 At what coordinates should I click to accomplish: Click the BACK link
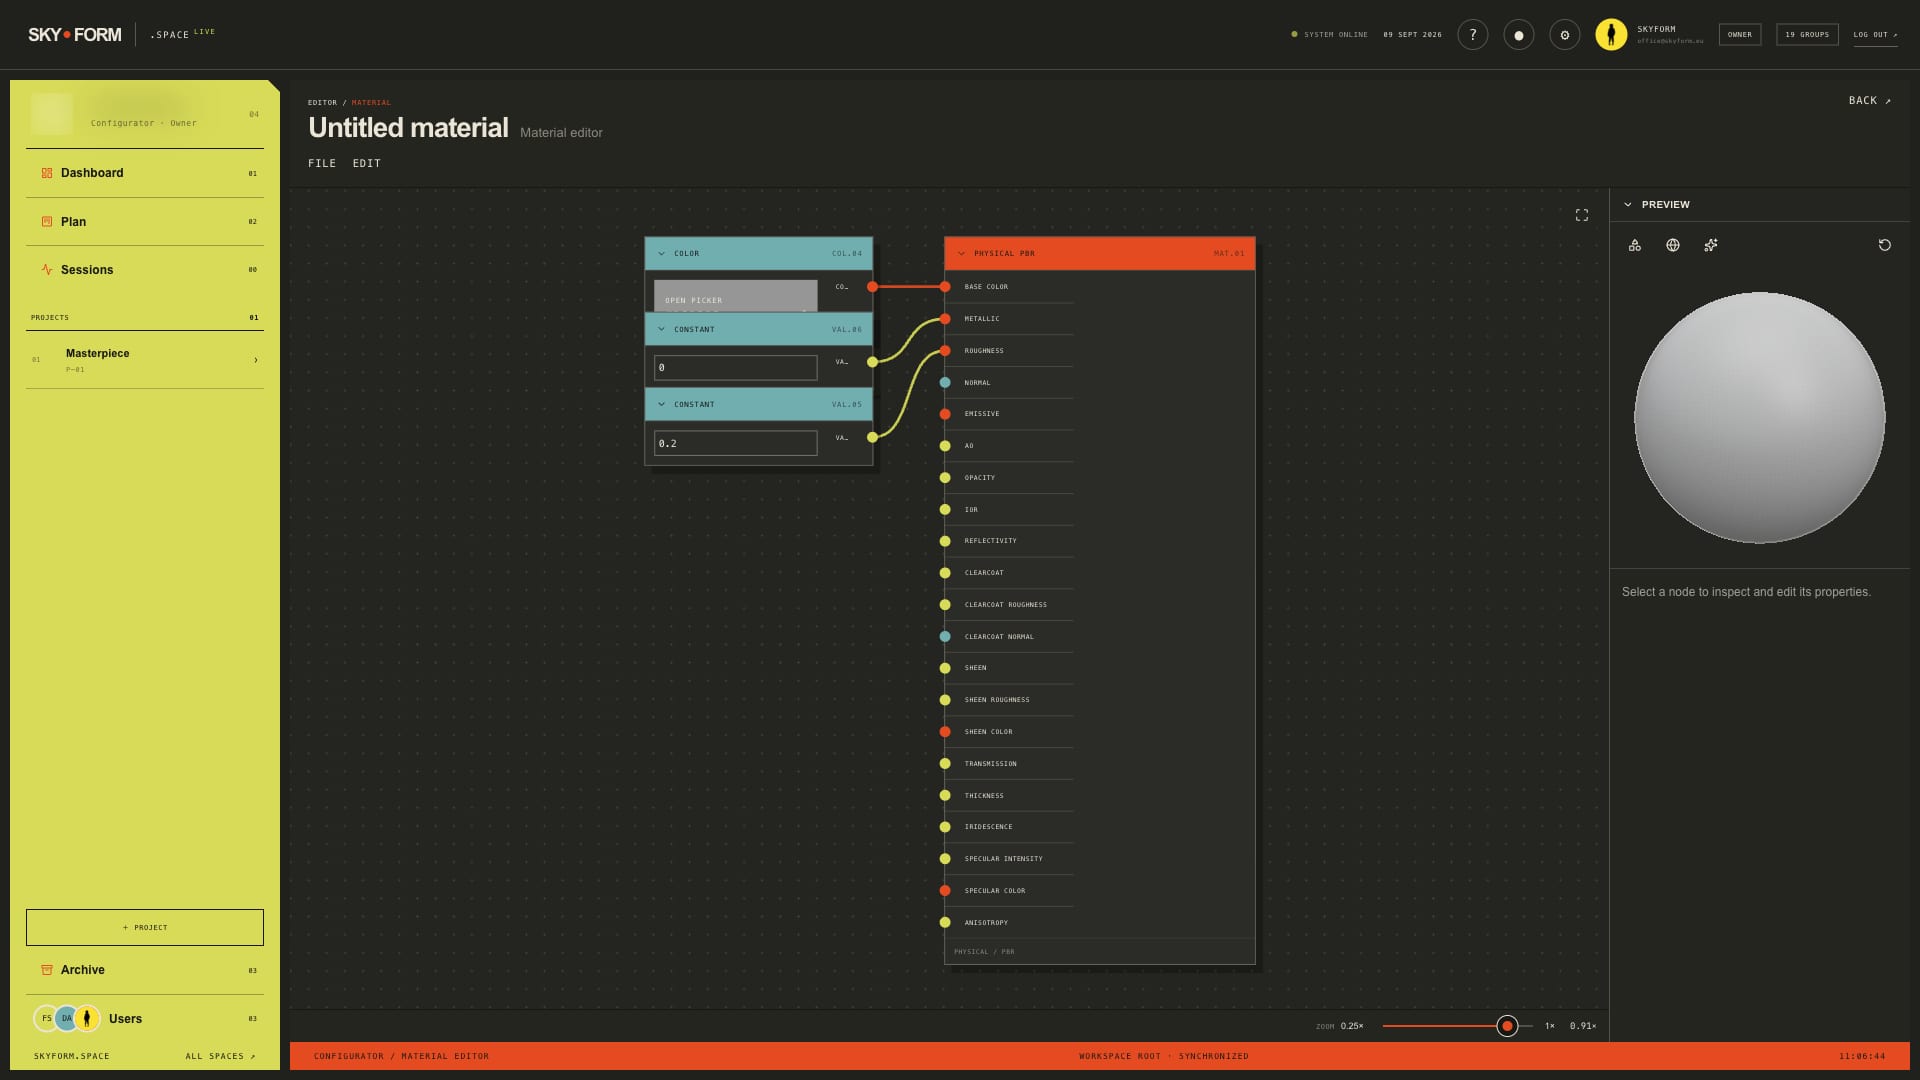(x=1869, y=101)
